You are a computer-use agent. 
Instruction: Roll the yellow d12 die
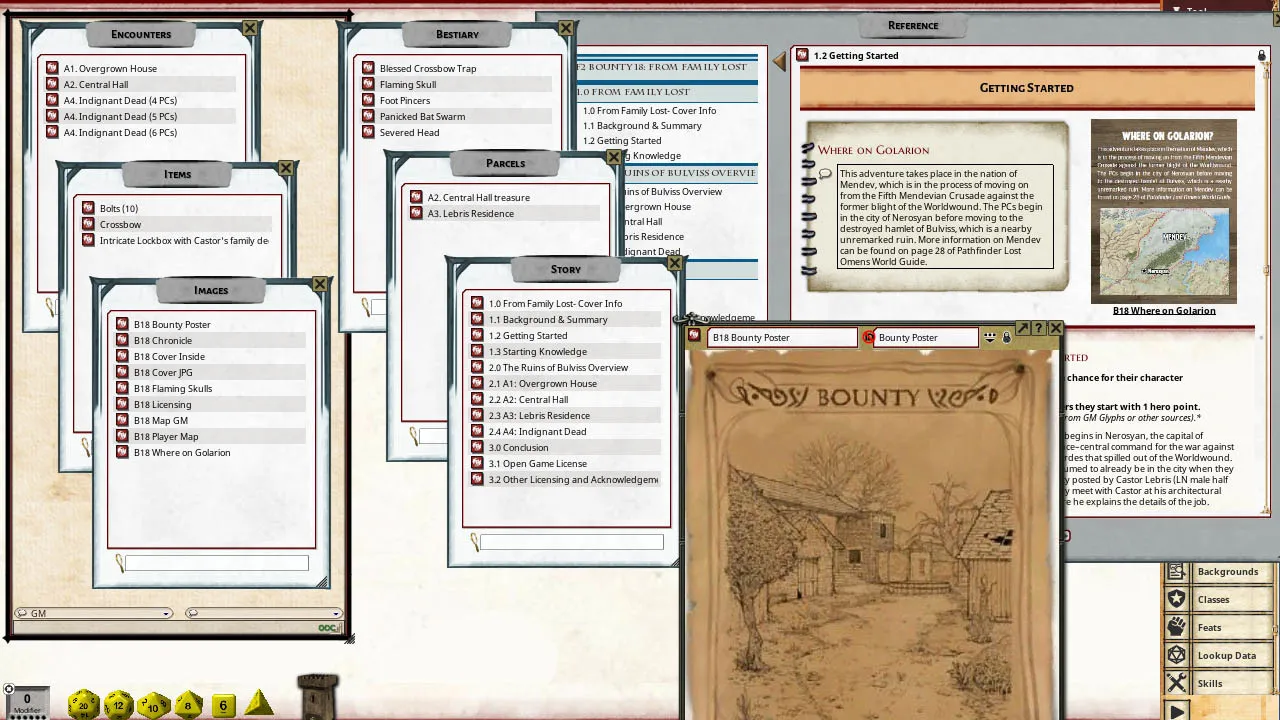pyautogui.click(x=119, y=704)
